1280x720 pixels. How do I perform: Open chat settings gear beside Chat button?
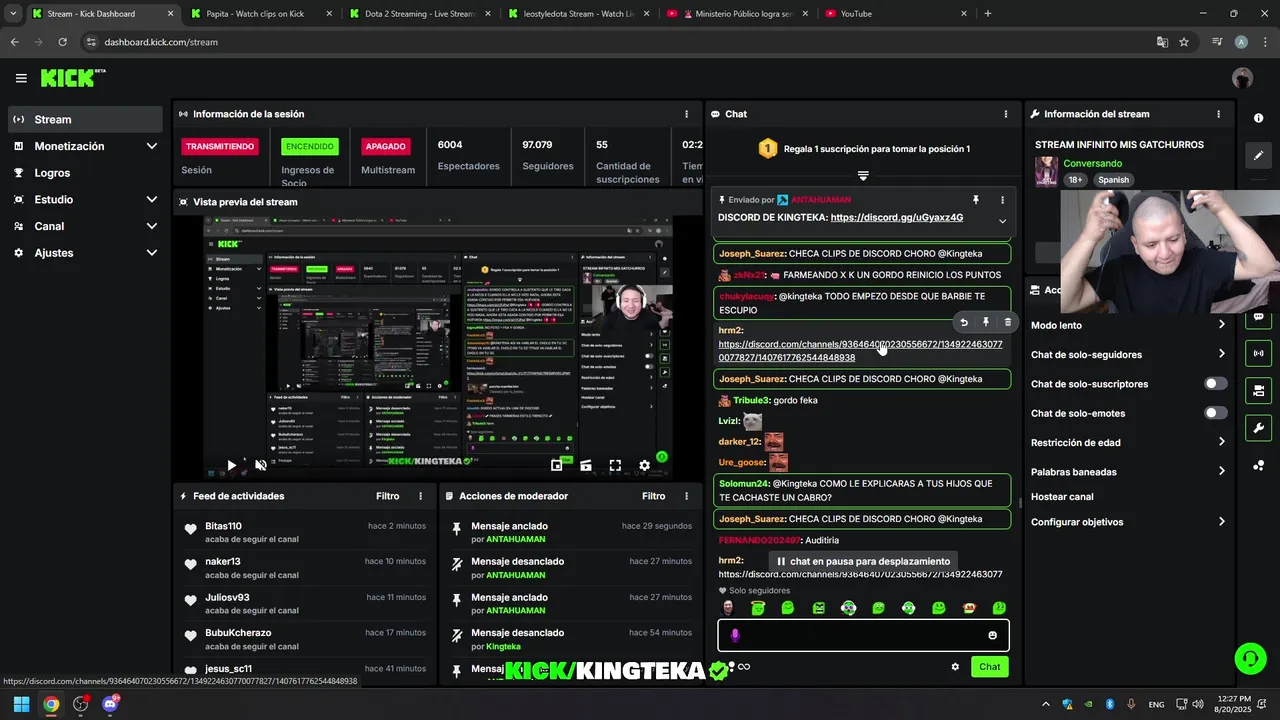[x=955, y=667]
